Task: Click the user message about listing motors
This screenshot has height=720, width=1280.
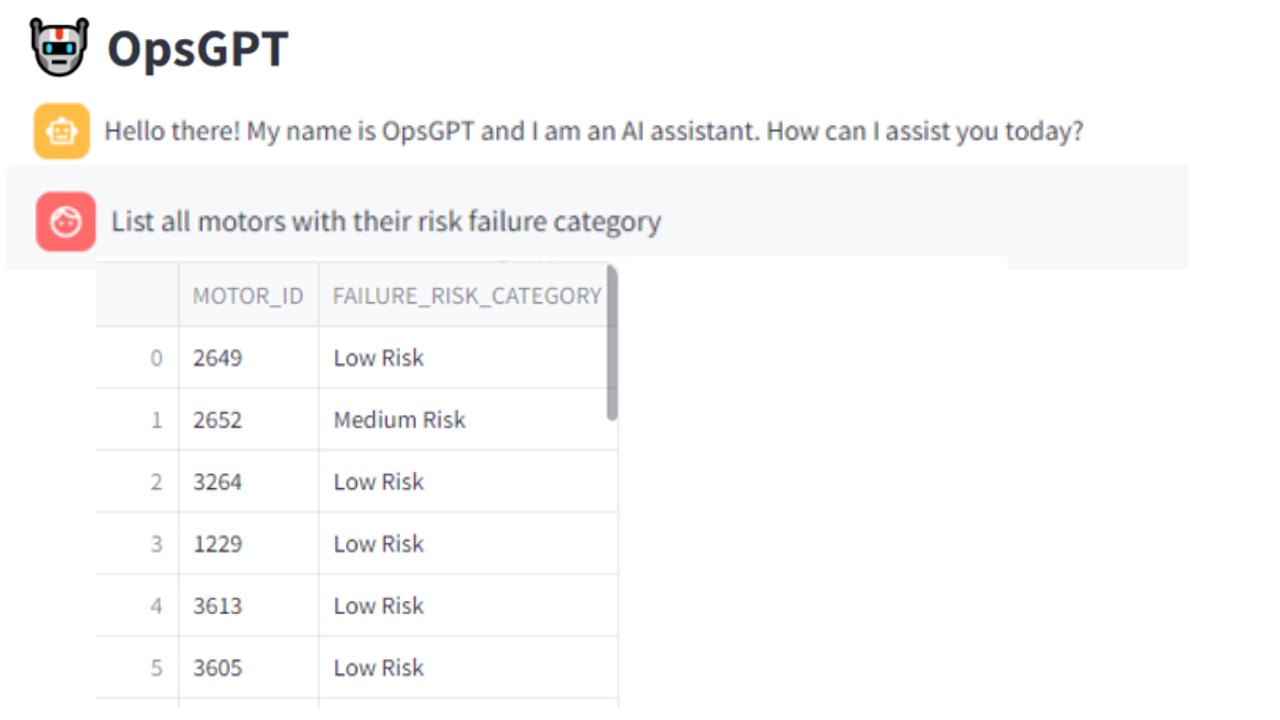Action: tap(386, 222)
